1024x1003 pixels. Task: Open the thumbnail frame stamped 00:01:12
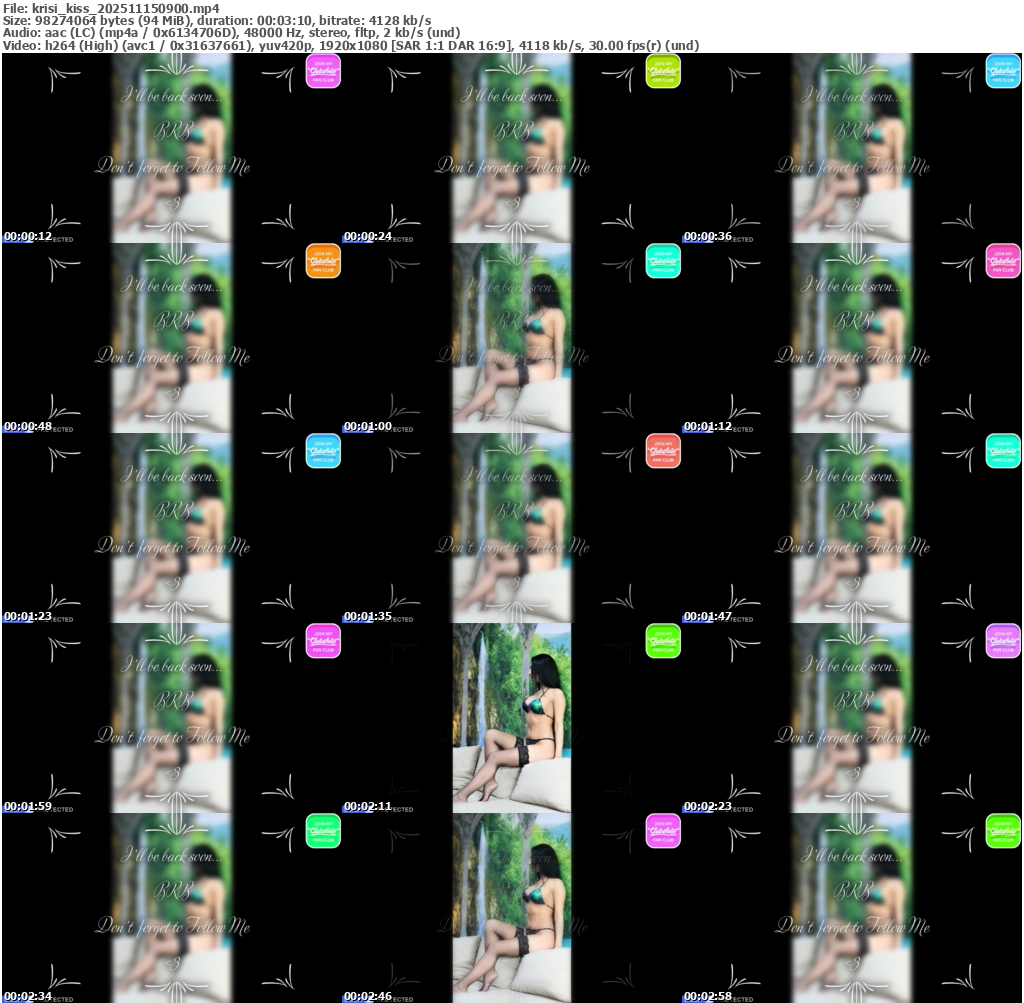pyautogui.click(x=852, y=338)
